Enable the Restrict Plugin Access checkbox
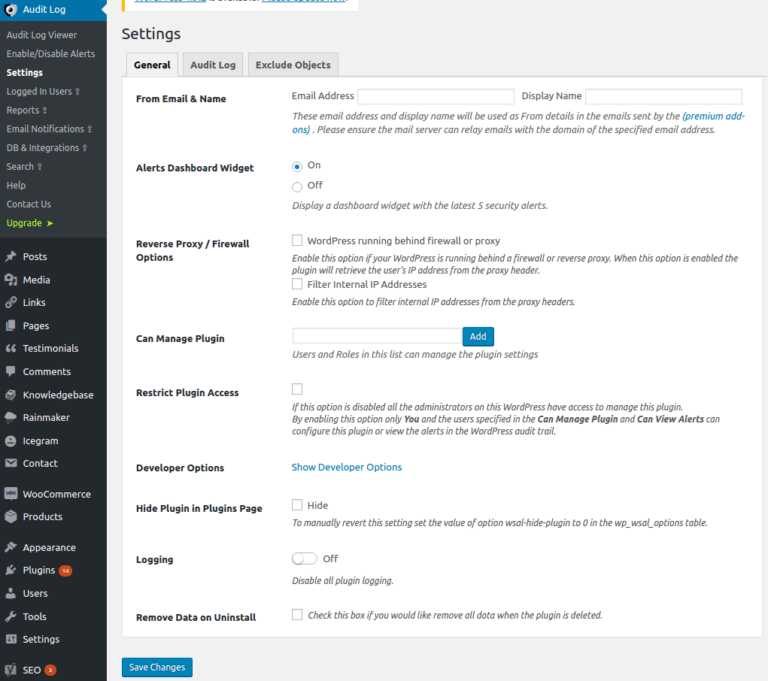 tap(297, 389)
